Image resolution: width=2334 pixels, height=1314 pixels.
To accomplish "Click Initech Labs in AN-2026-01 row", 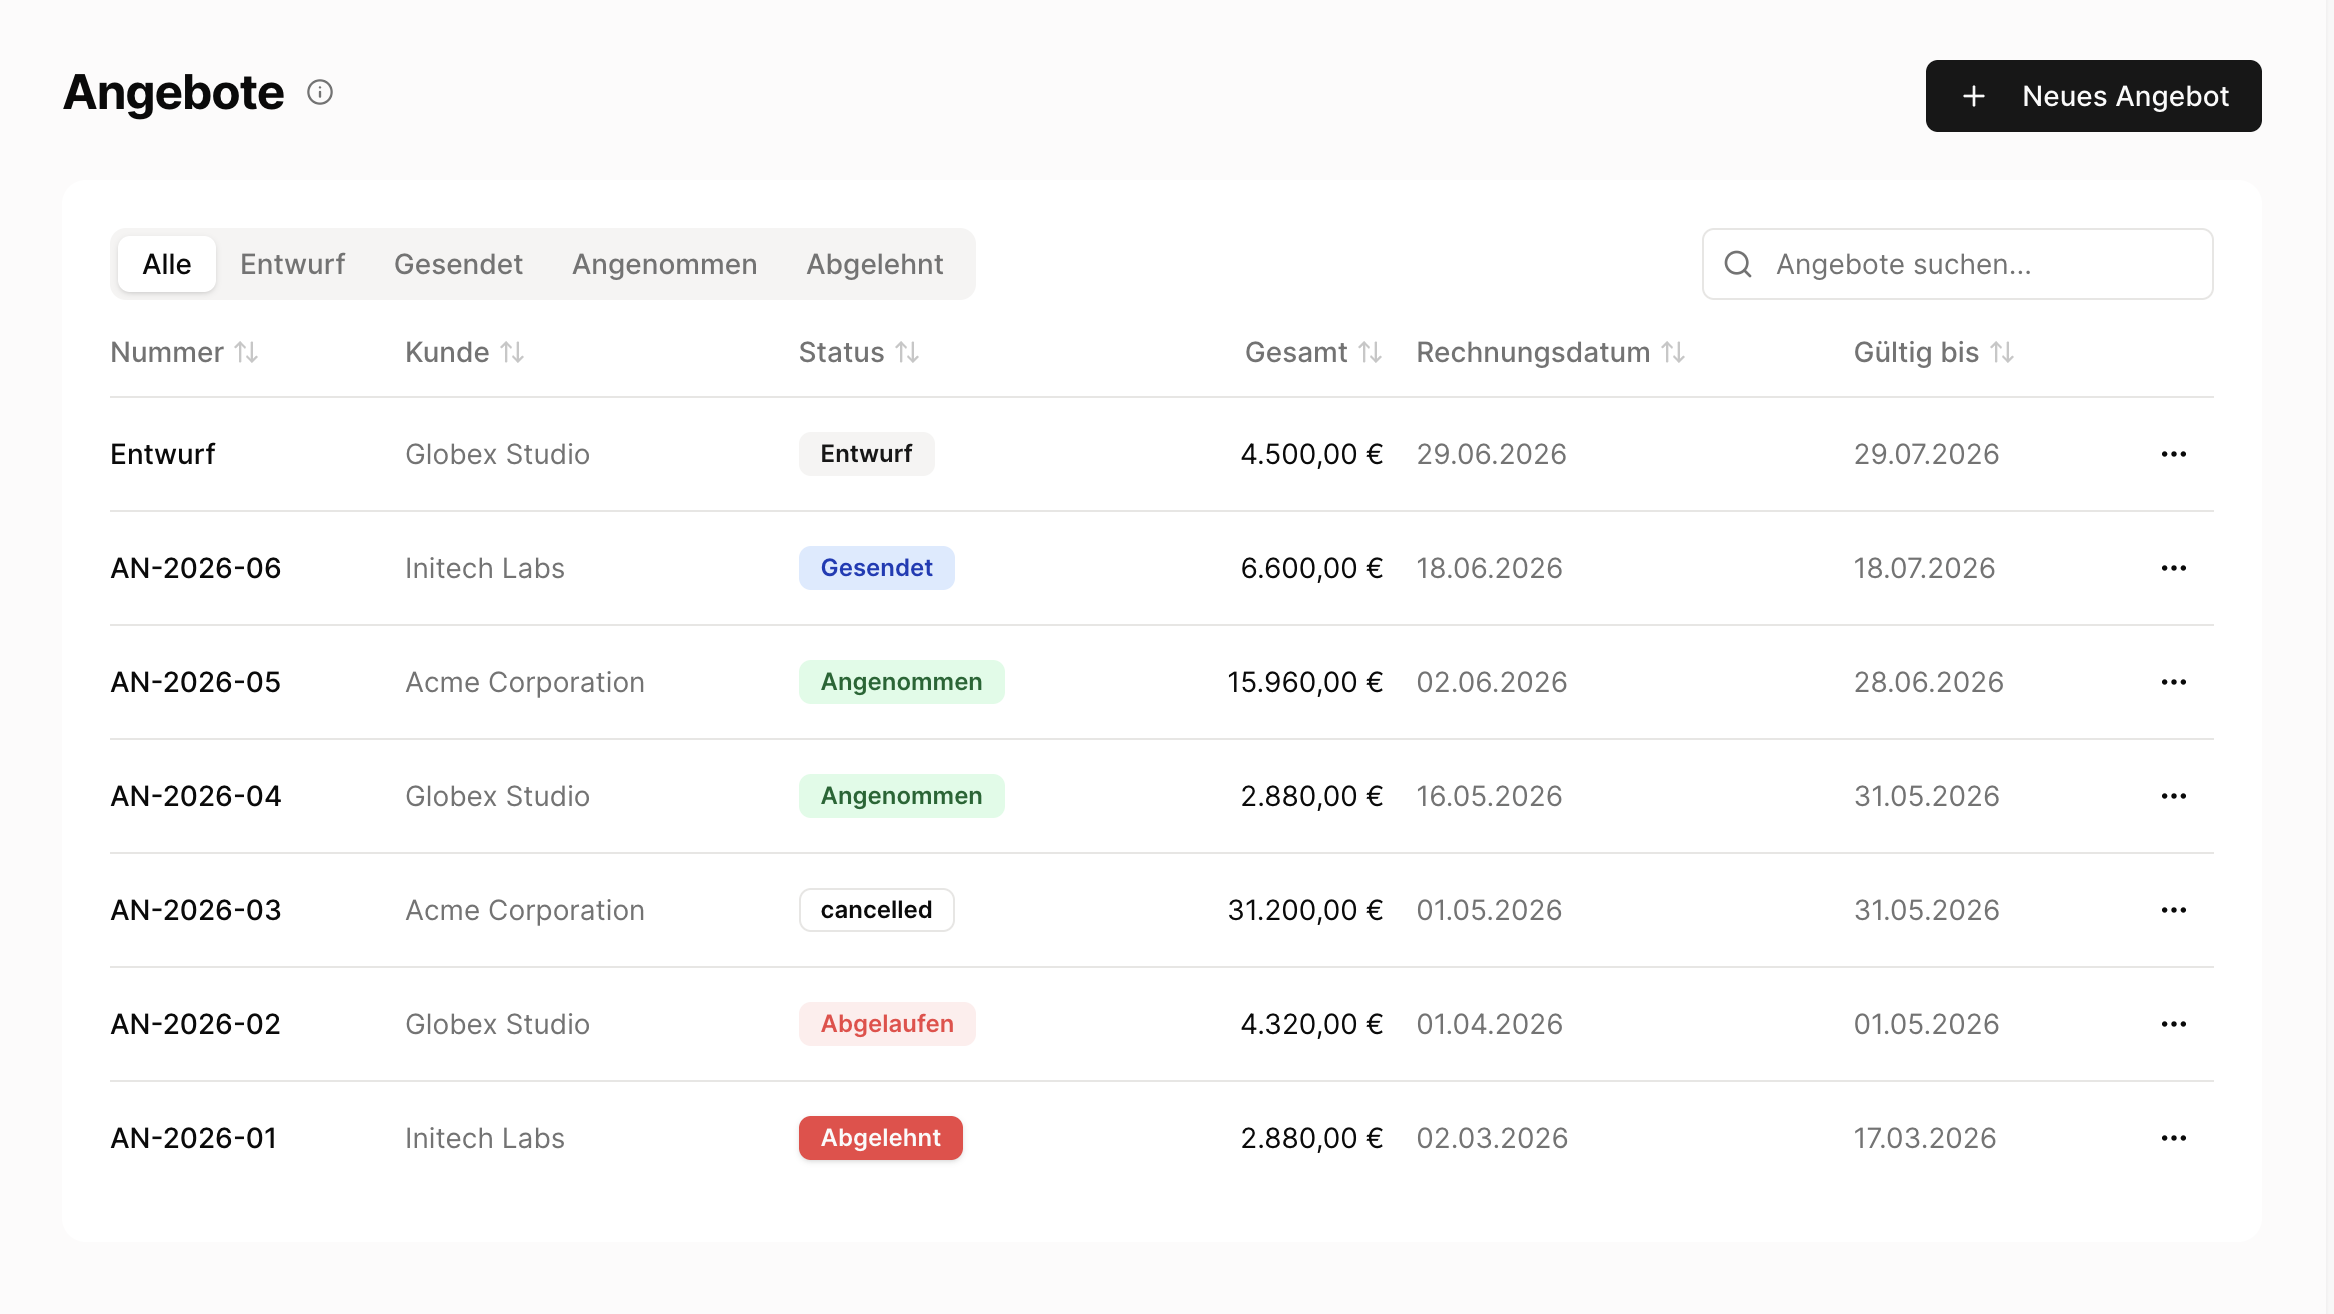I will [485, 1138].
